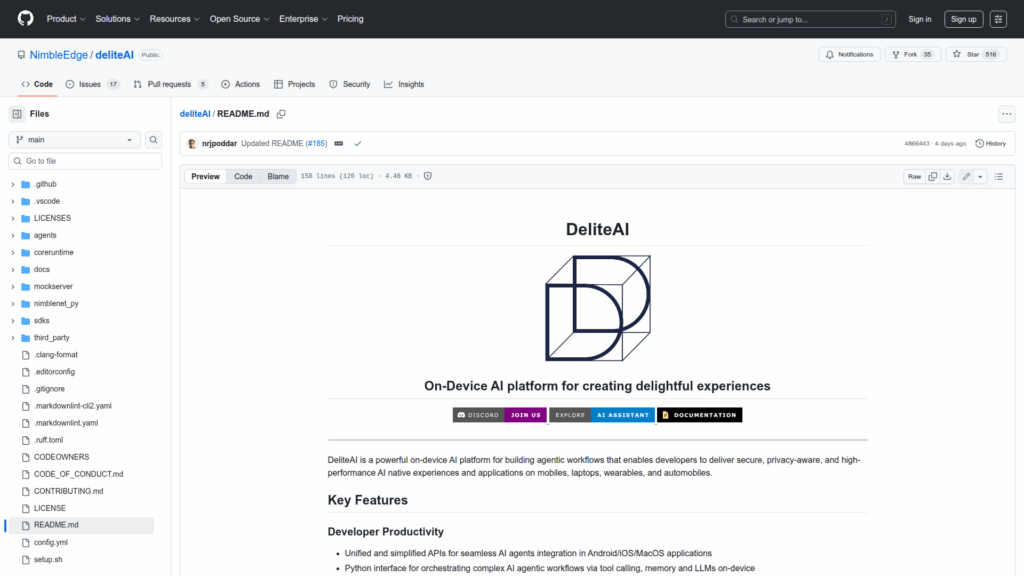Click the Go to file search field

point(85,161)
